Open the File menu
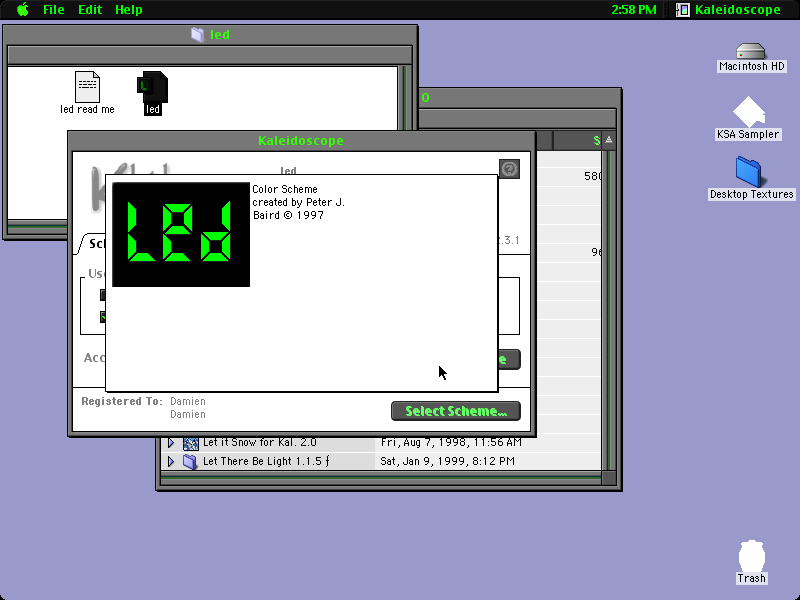The image size is (800, 600). pos(54,10)
